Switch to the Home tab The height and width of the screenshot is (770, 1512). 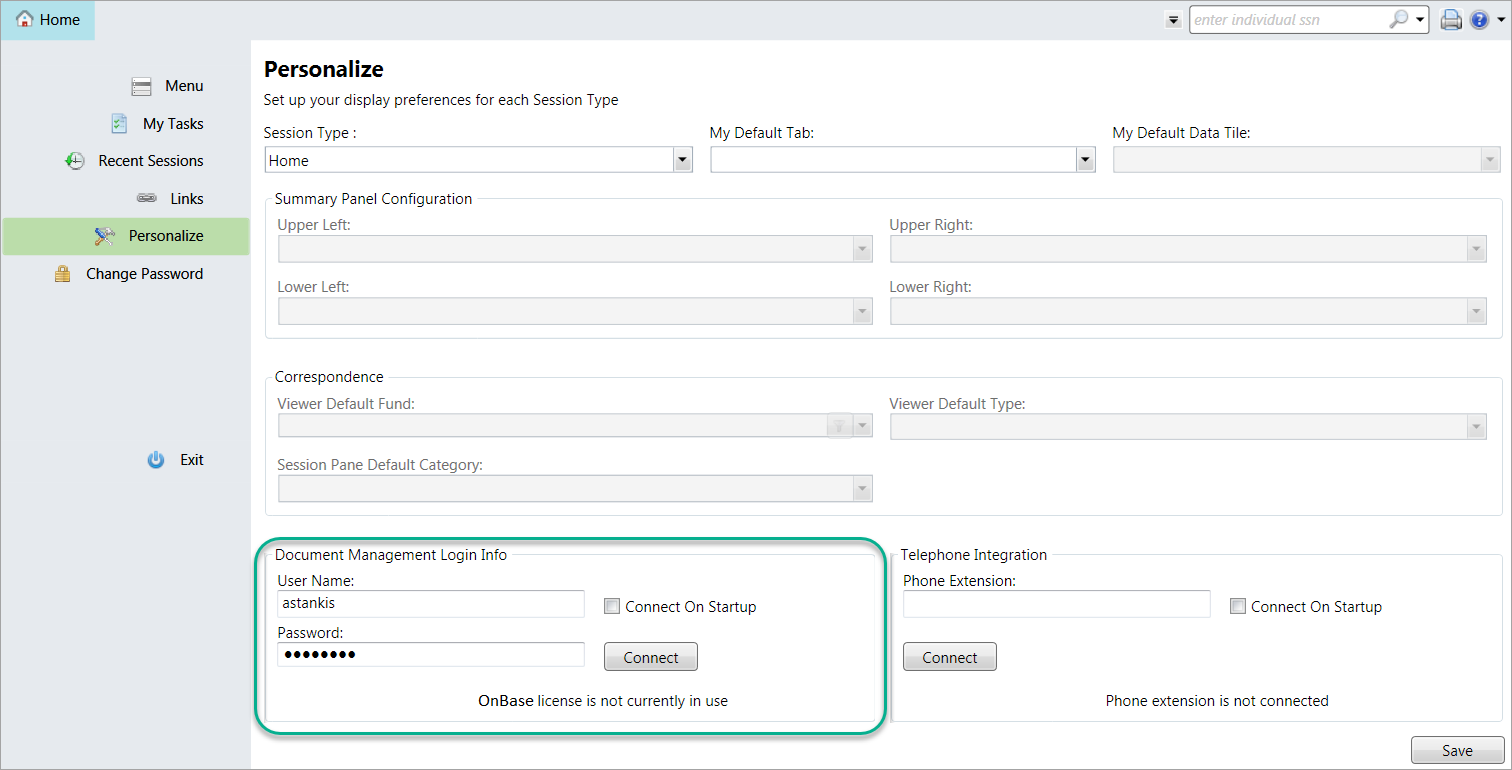pos(48,20)
